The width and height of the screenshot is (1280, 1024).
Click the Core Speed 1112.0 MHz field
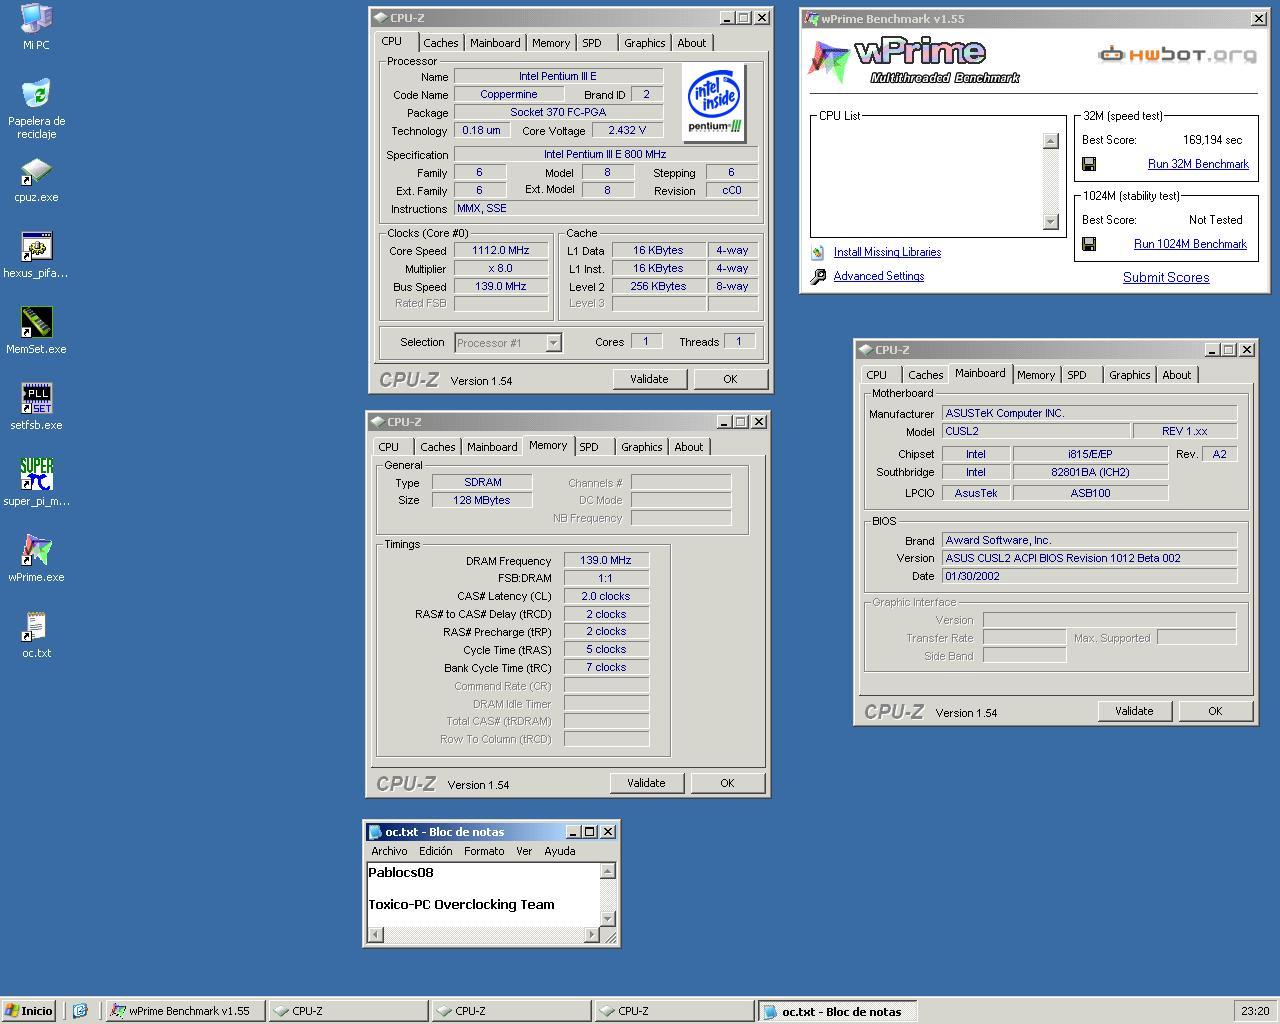[x=501, y=250]
